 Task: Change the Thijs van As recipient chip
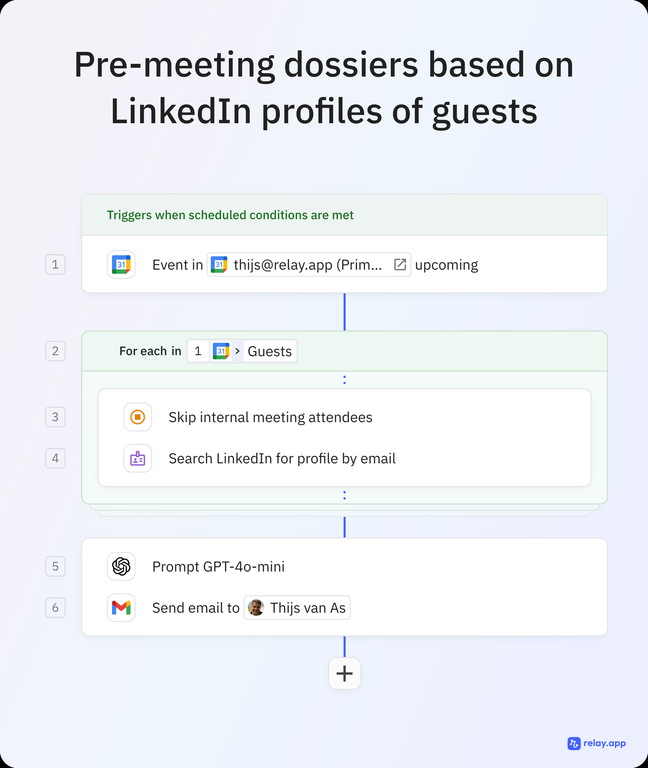coord(298,608)
